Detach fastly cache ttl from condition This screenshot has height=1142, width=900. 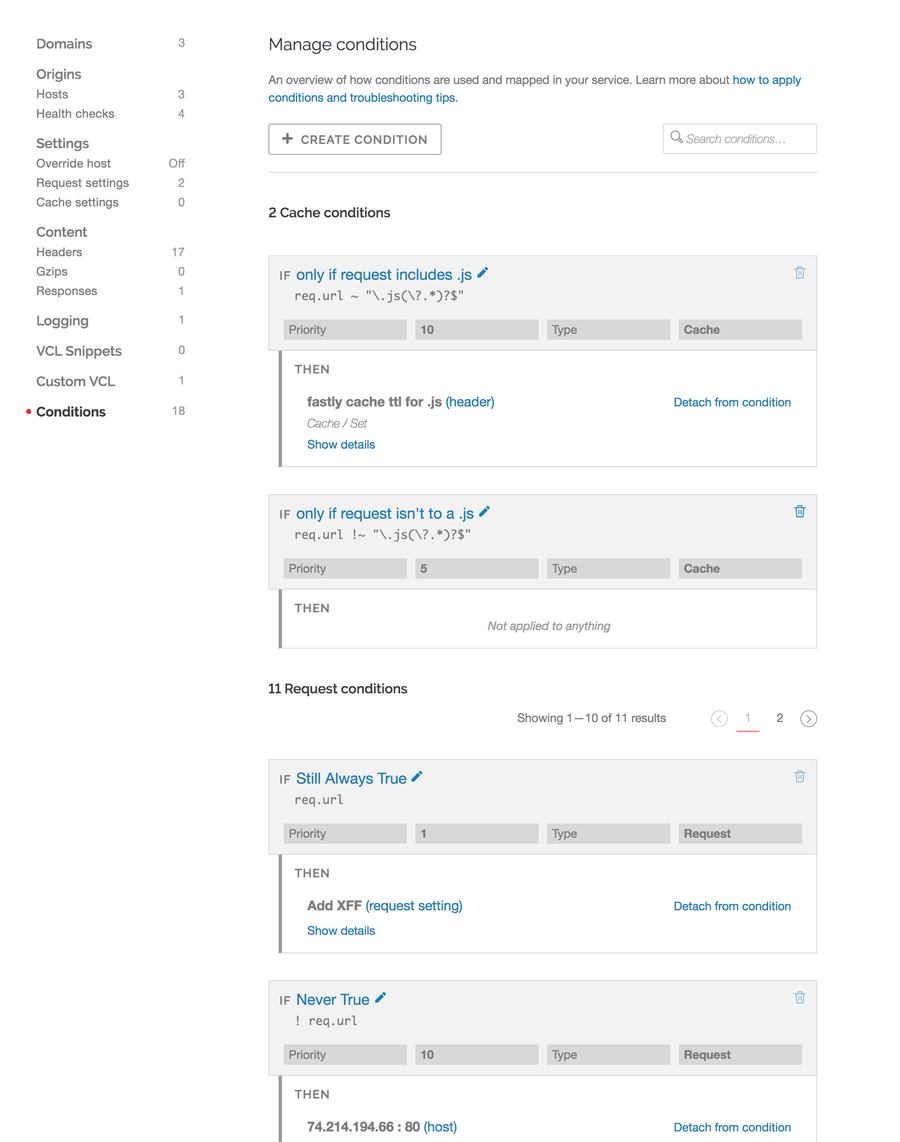(732, 402)
